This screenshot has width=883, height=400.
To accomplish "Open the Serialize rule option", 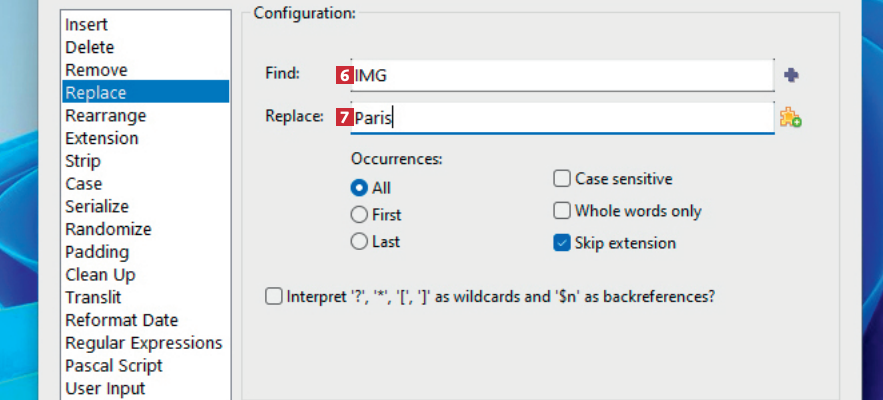I will tap(97, 206).
